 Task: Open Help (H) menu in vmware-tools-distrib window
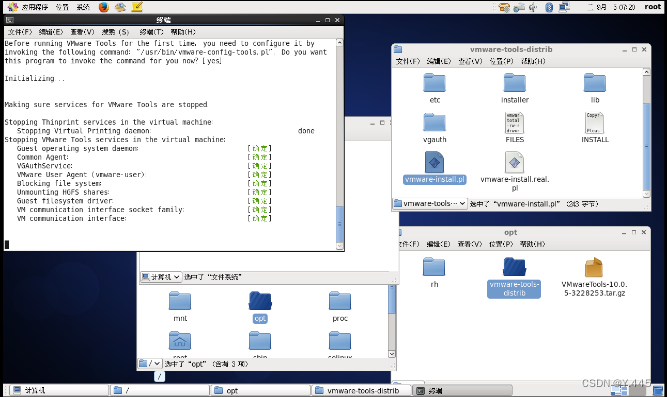(x=533, y=61)
